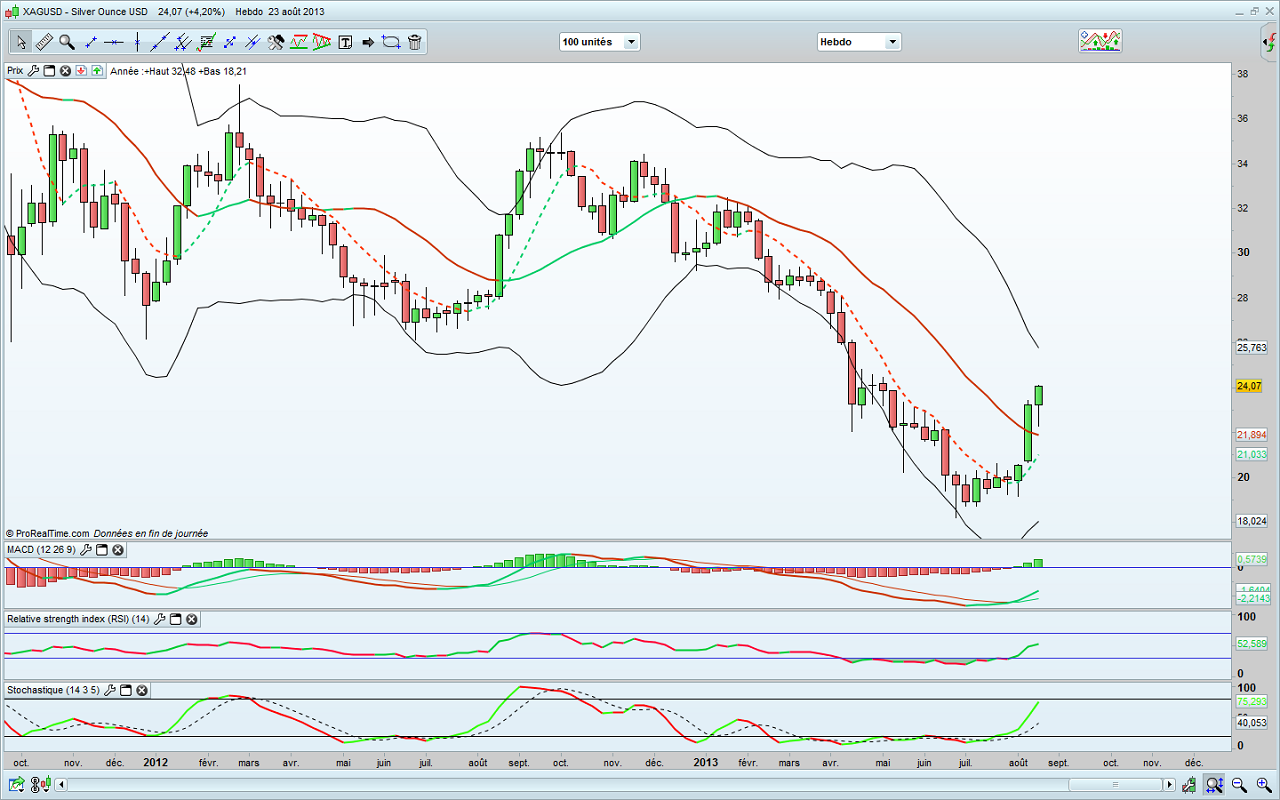Open the 100 unités dropdown

(599, 42)
